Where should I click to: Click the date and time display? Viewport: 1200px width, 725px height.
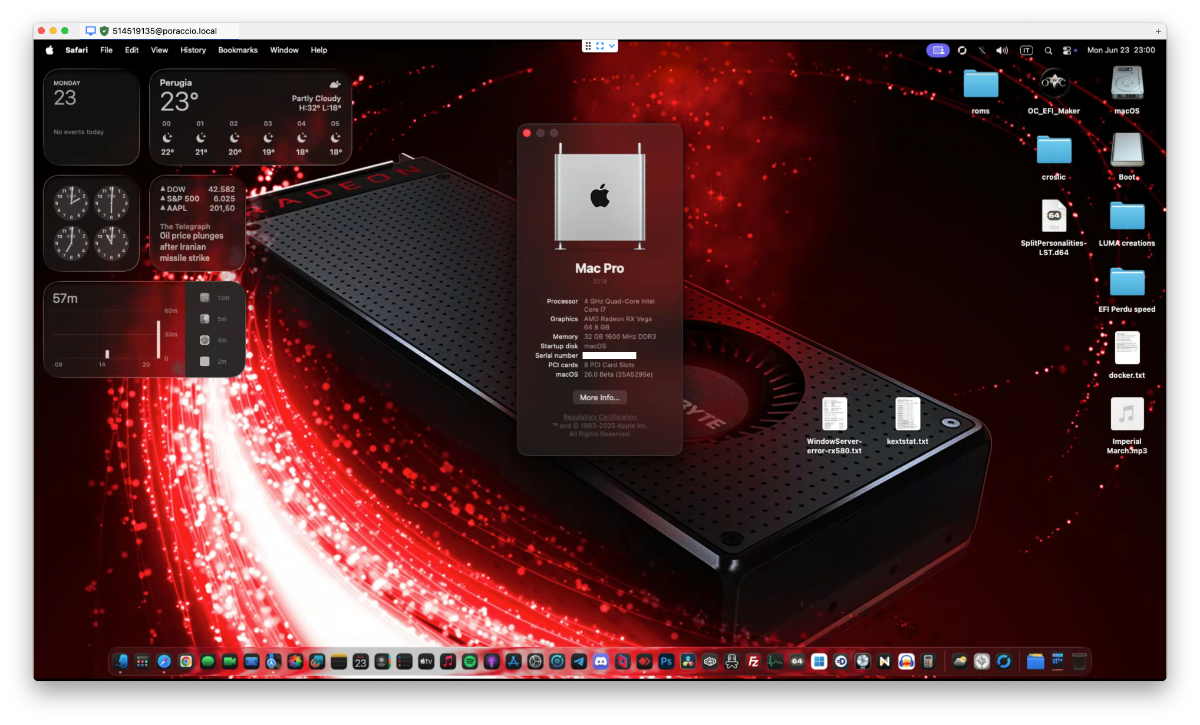pyautogui.click(x=1121, y=50)
